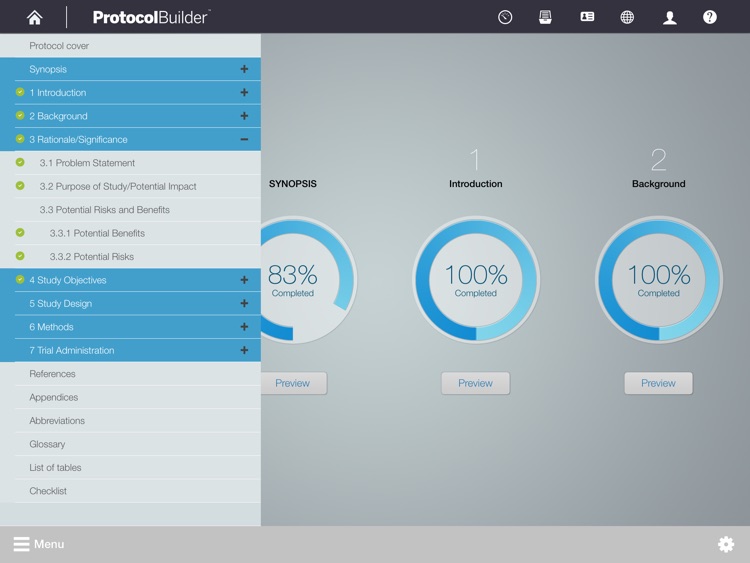Collapse 3 Rationale/Significance with minus
This screenshot has height=563, width=750.
[x=244, y=139]
